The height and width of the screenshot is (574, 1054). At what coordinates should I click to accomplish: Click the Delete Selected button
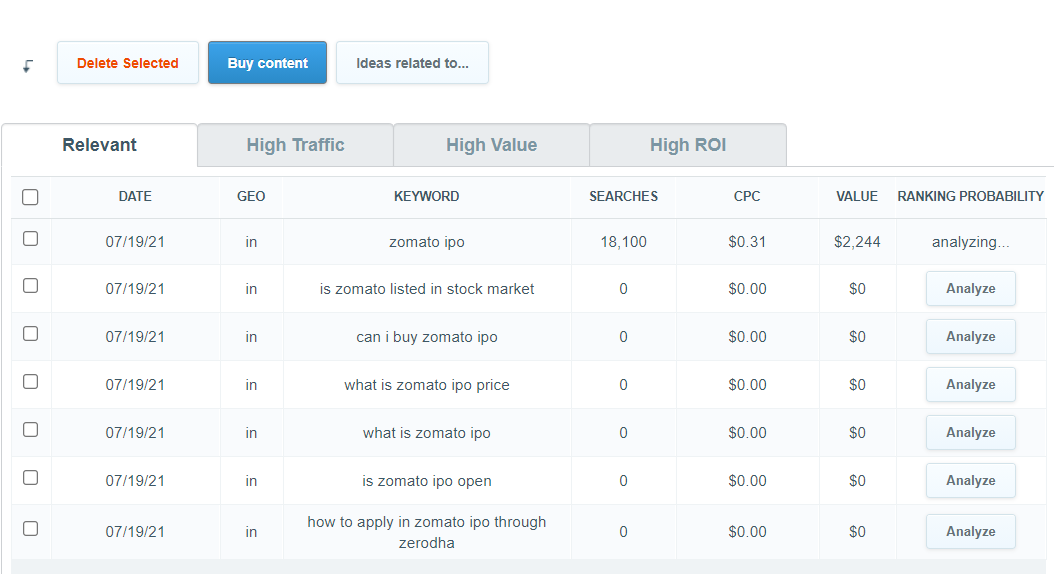[128, 63]
